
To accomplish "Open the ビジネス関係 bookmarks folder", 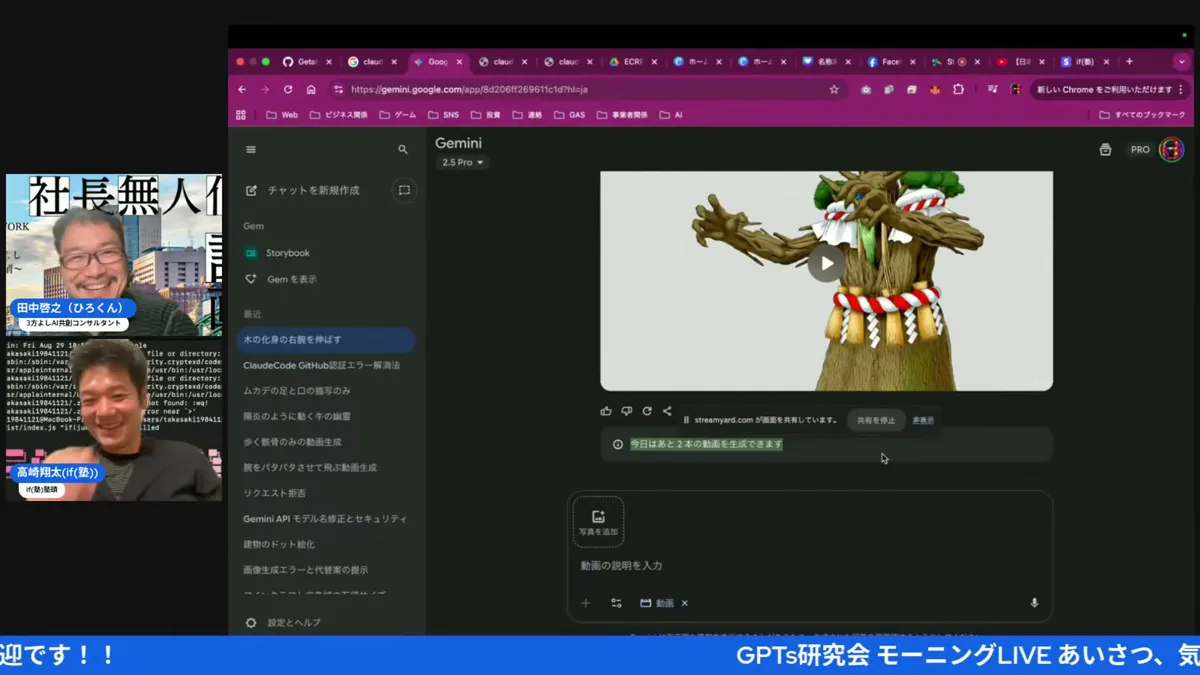I will [338, 115].
